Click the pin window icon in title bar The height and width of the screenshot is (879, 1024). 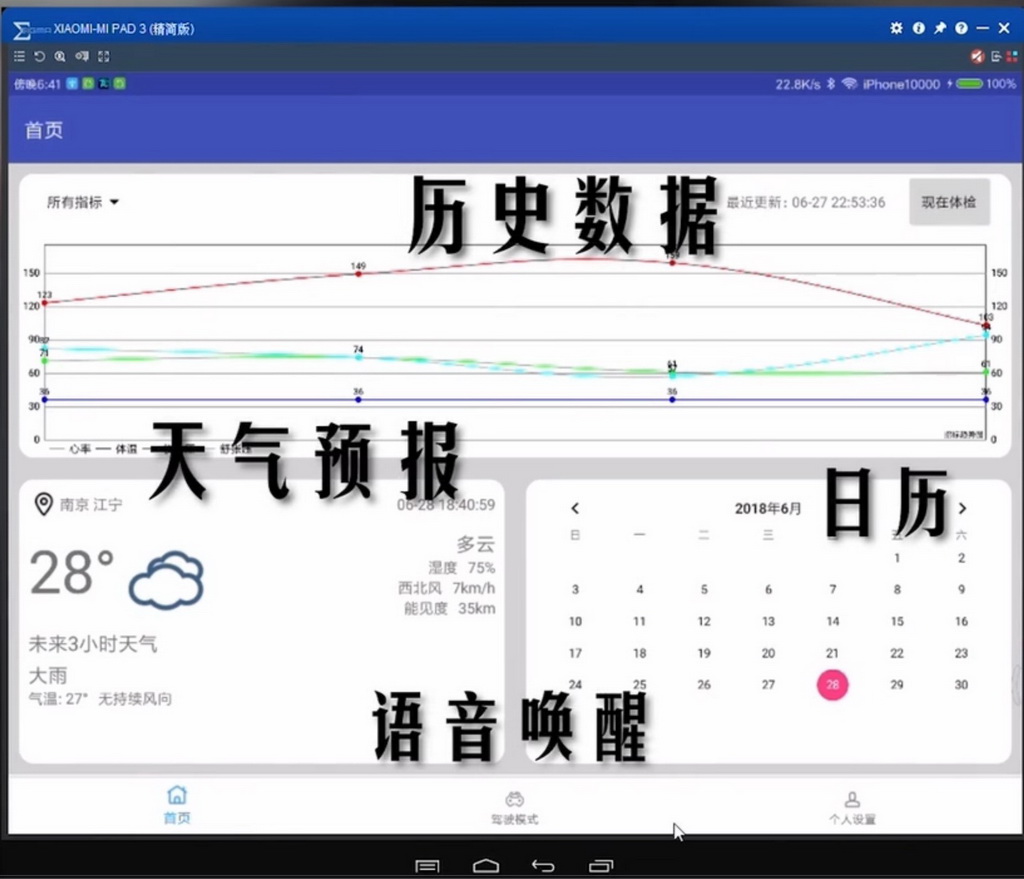tap(940, 28)
